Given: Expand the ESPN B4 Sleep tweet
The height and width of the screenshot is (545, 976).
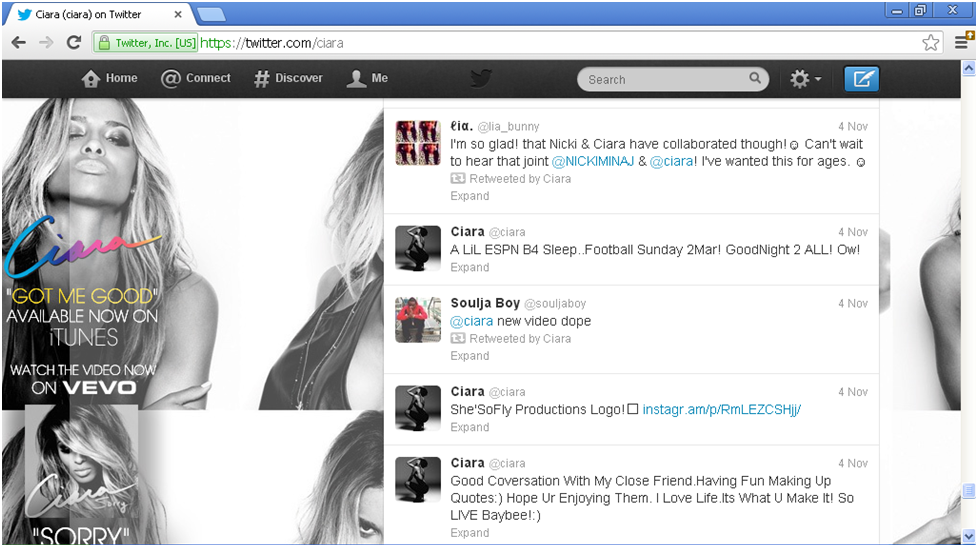Looking at the screenshot, I should coord(470,268).
